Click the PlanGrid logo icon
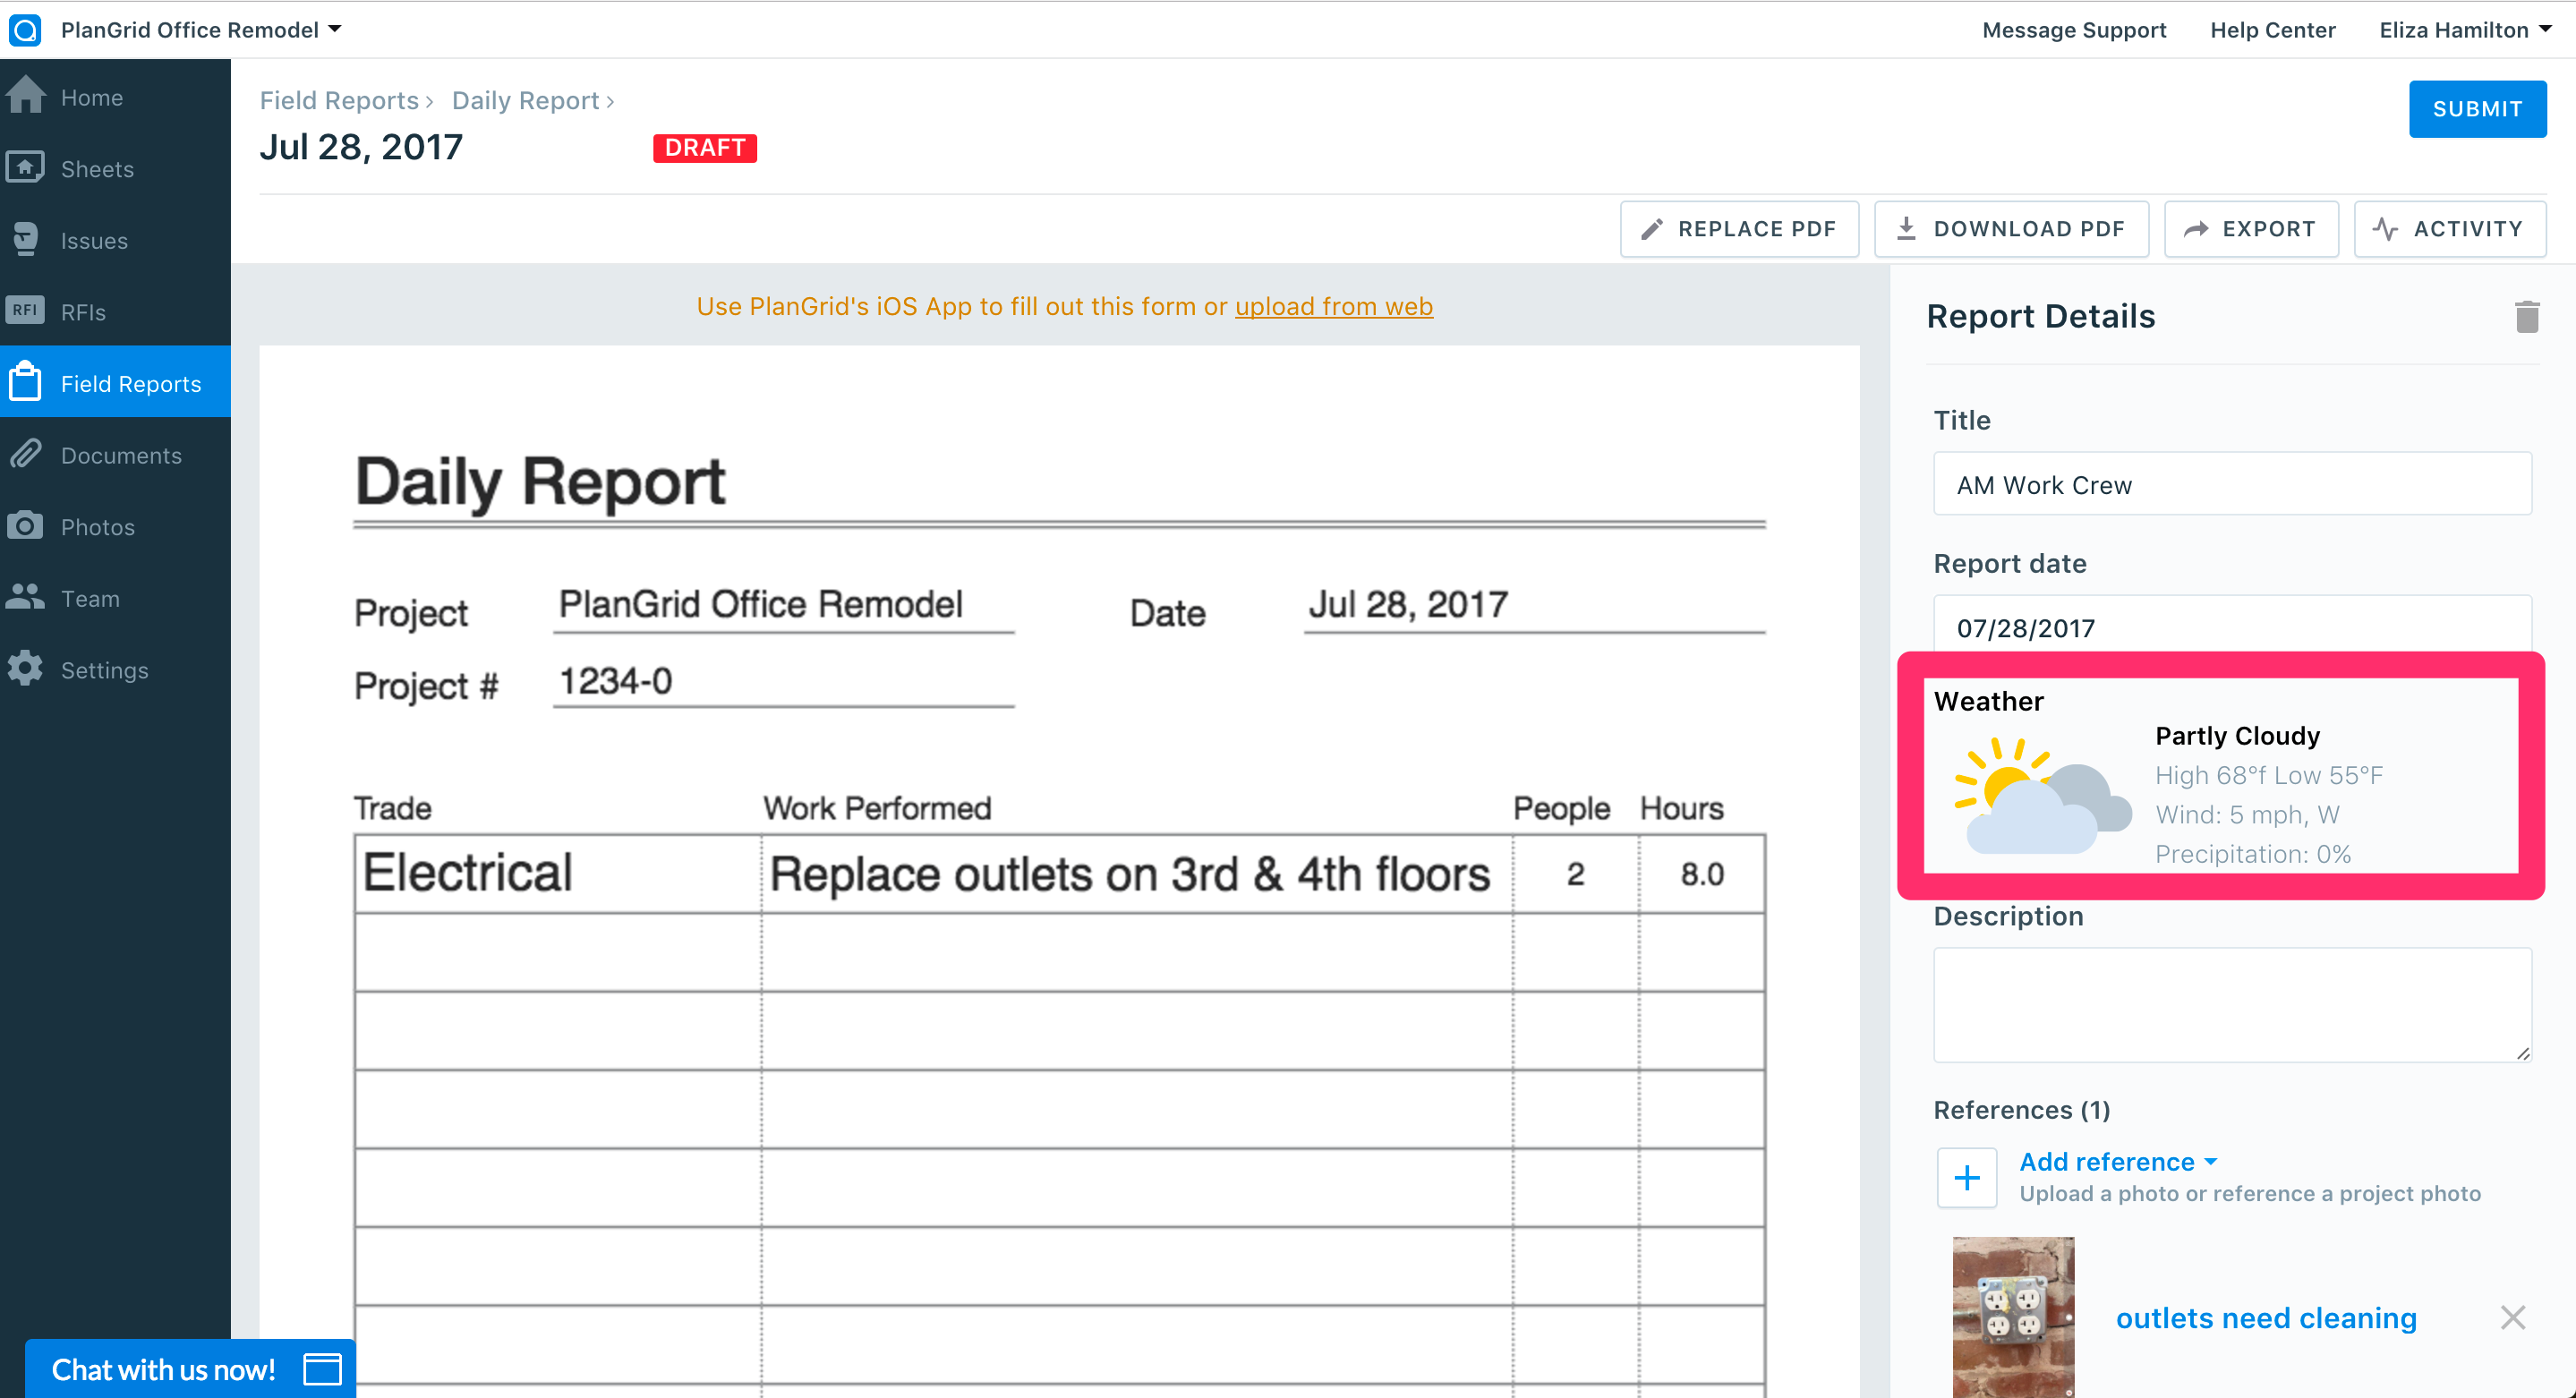 click(x=25, y=30)
